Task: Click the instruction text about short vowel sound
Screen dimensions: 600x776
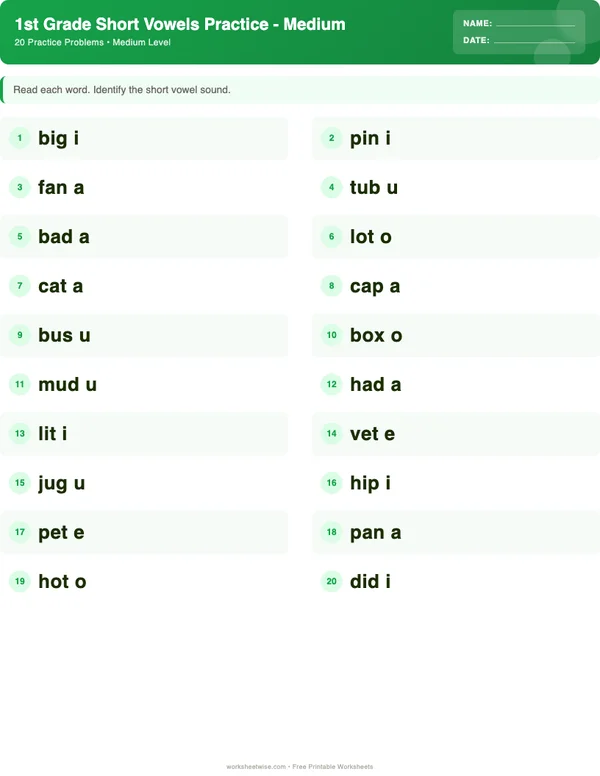Action: [122, 90]
